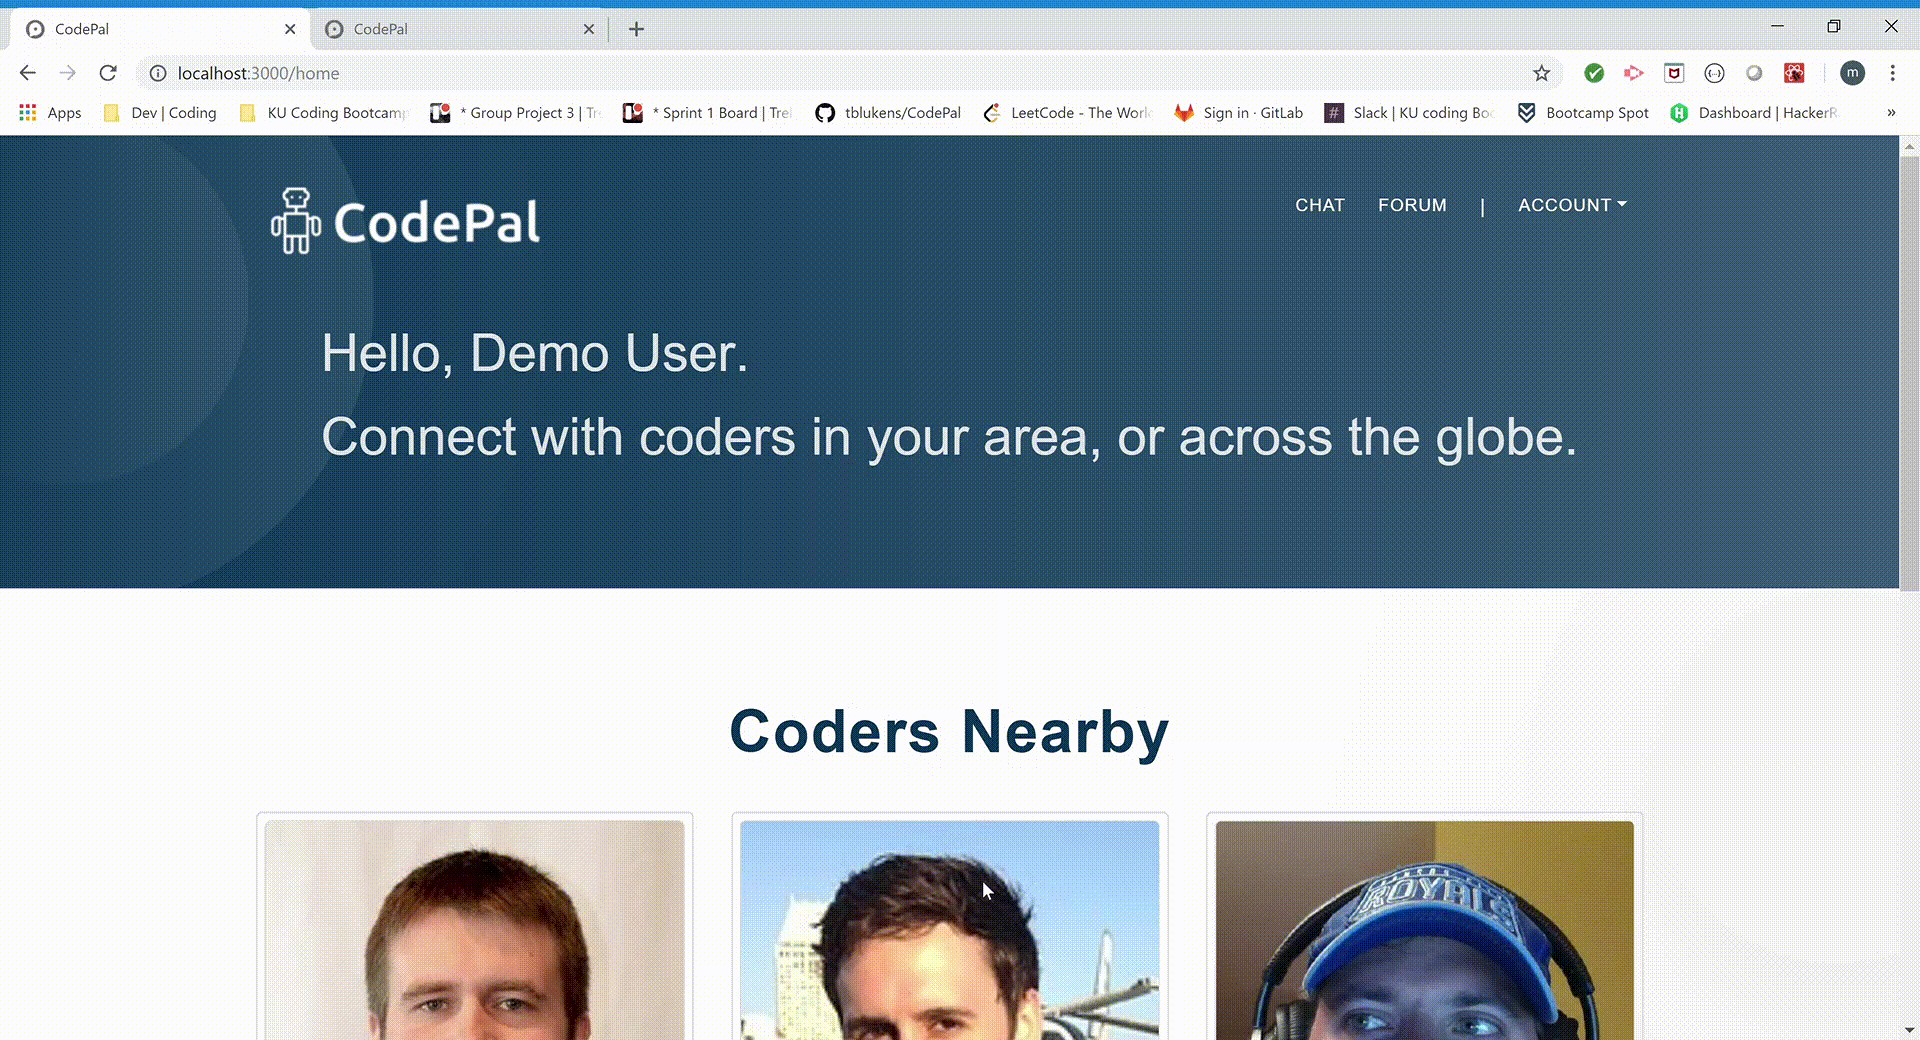View site information icon in address bar

coord(158,73)
